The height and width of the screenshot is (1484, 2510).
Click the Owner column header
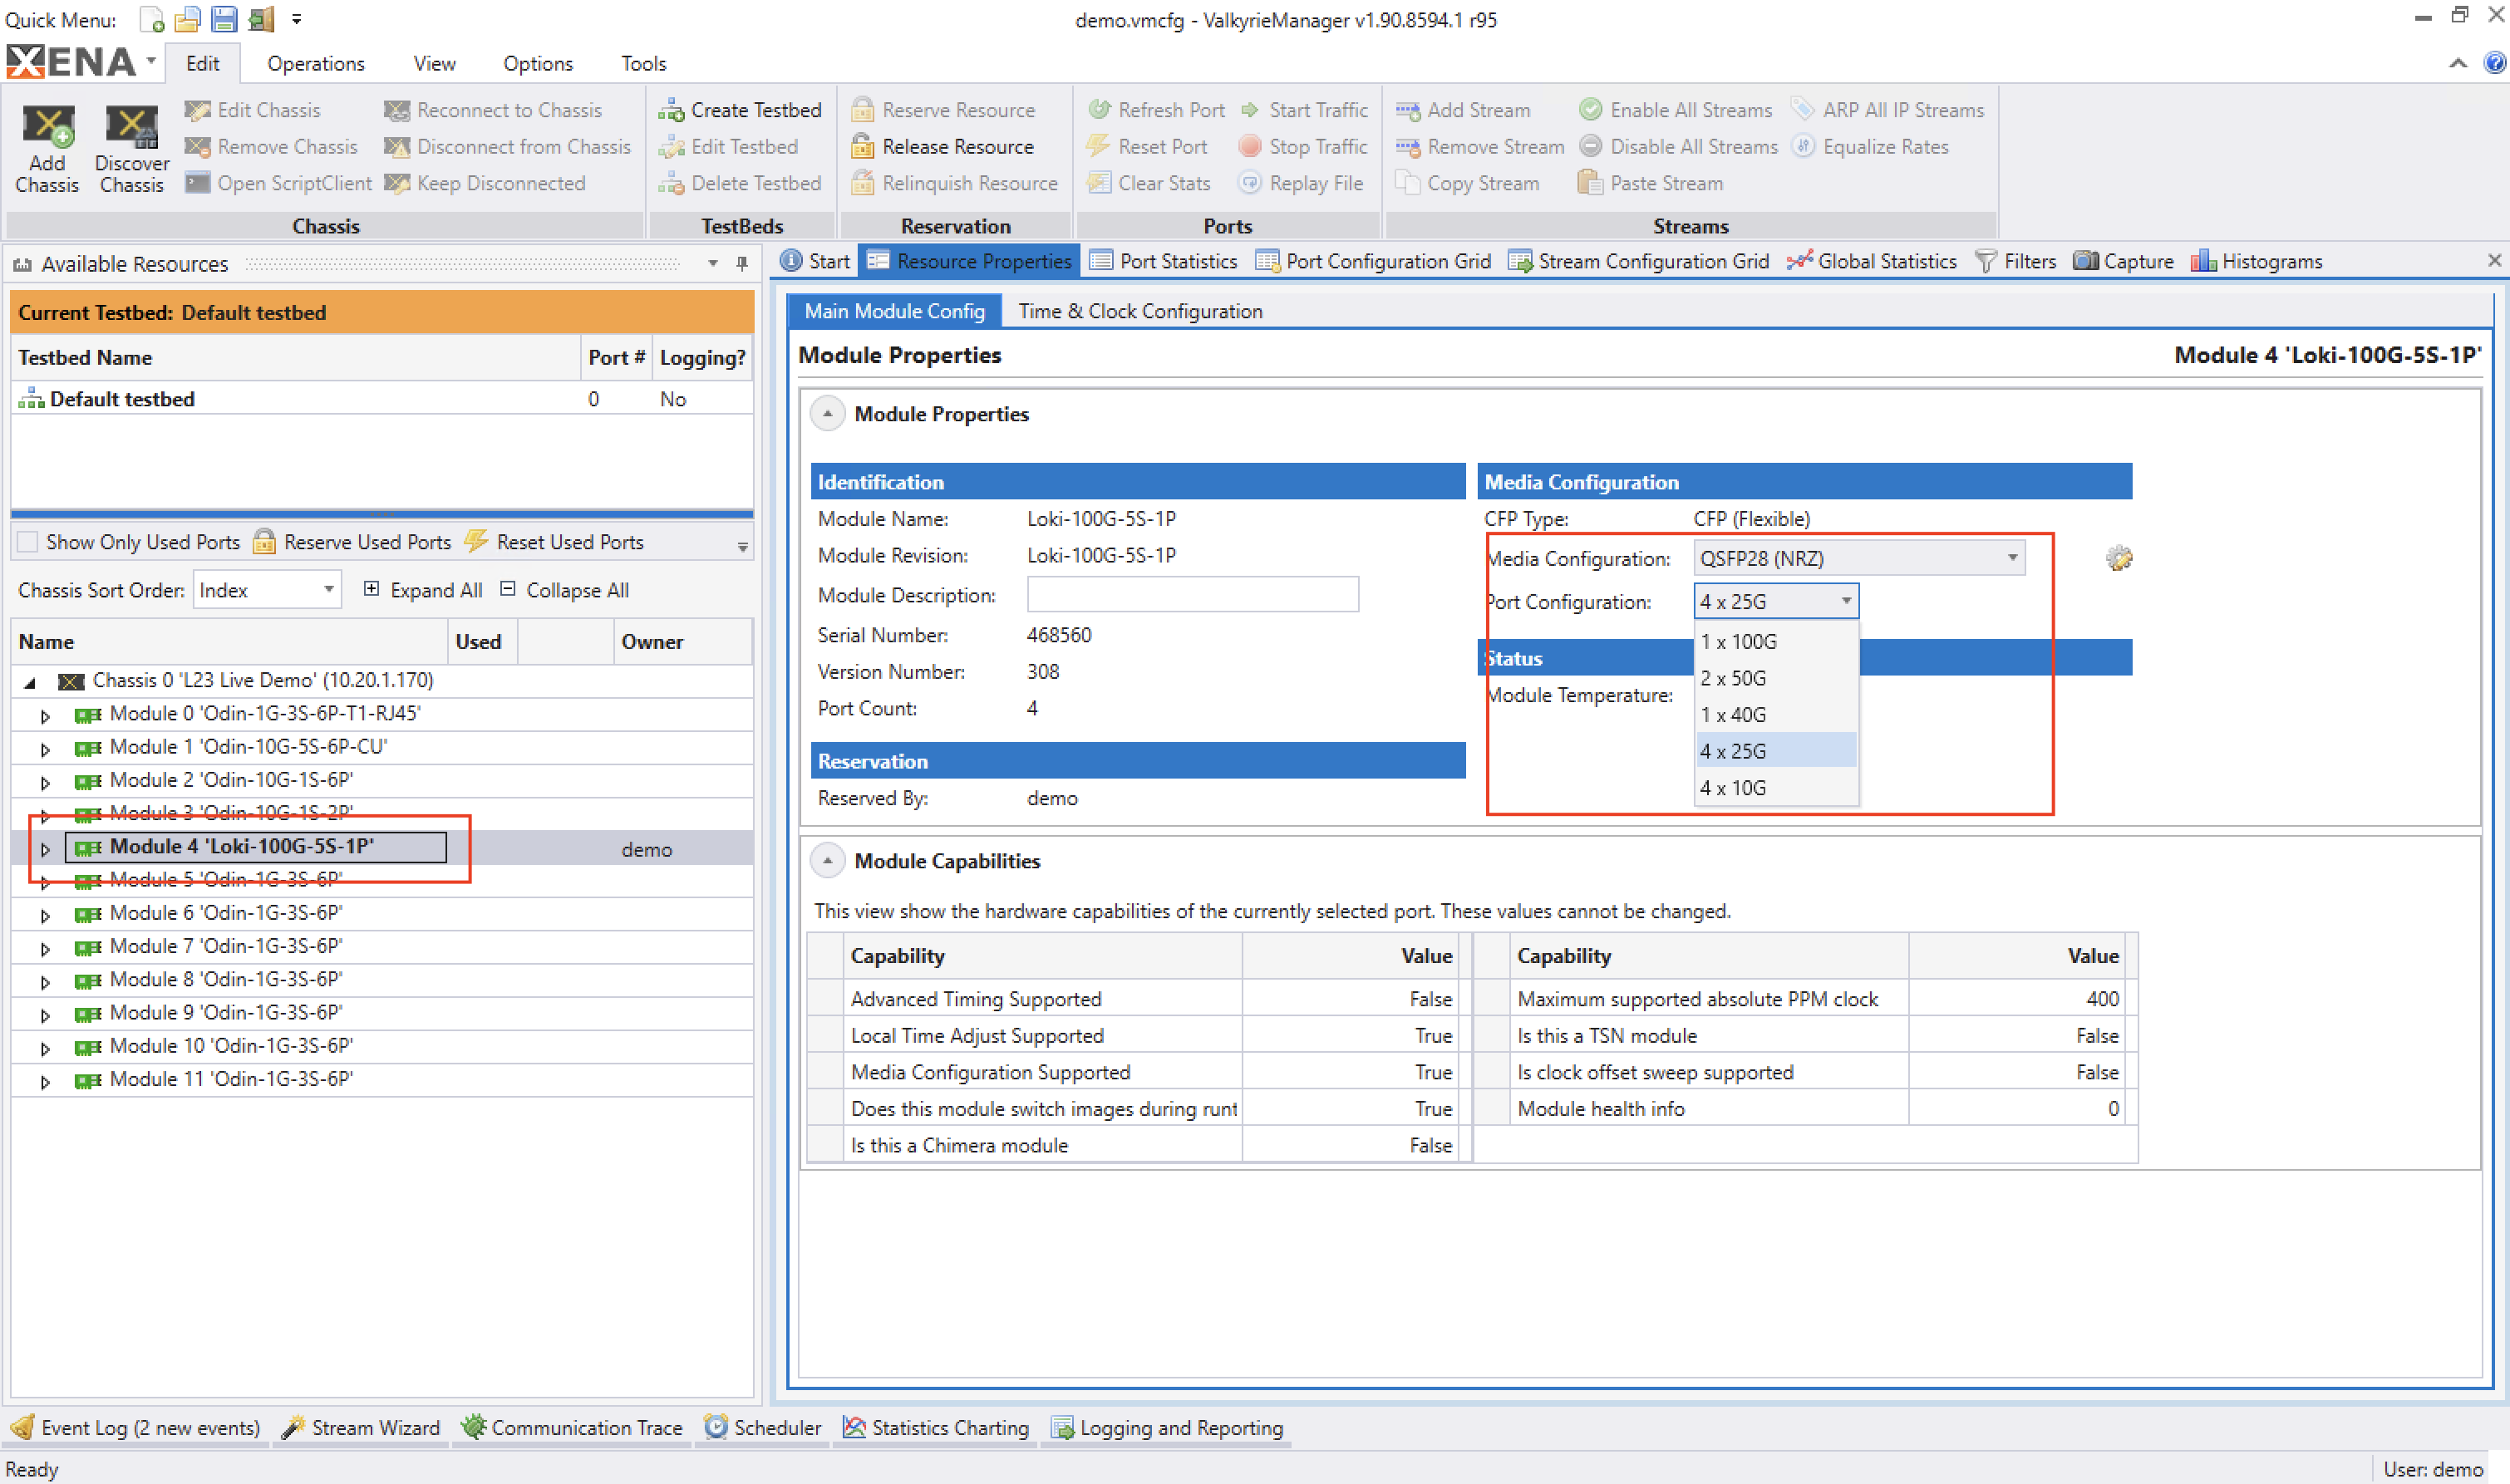(x=682, y=642)
